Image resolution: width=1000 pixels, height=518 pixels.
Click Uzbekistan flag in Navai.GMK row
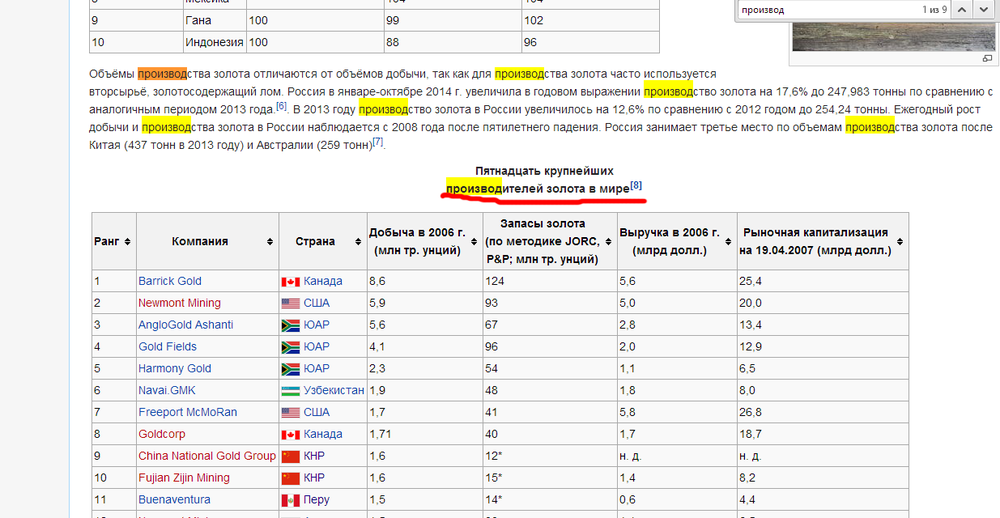pyautogui.click(x=290, y=391)
